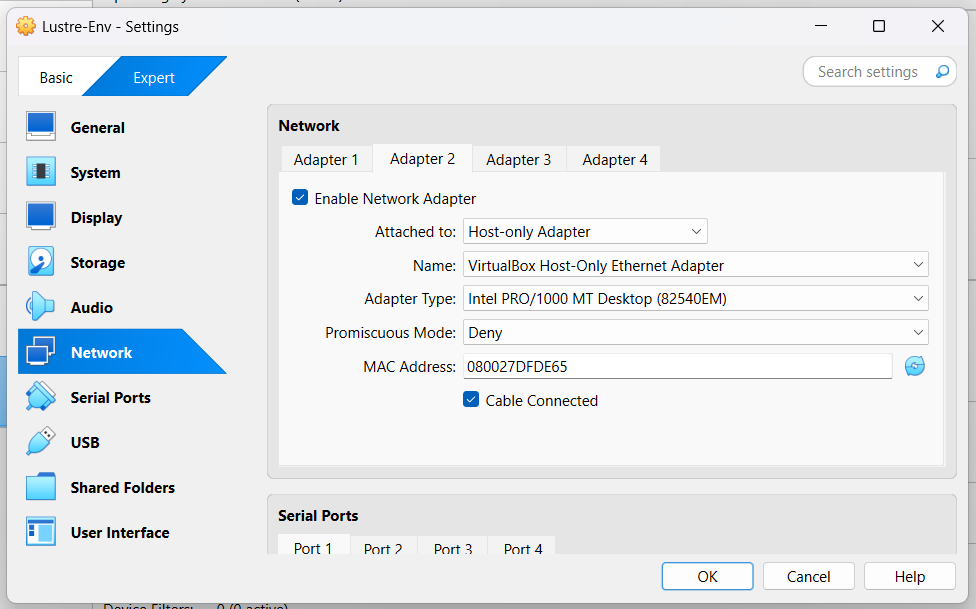Select the System chip icon
Viewport: 976px width, 609px height.
coord(41,172)
